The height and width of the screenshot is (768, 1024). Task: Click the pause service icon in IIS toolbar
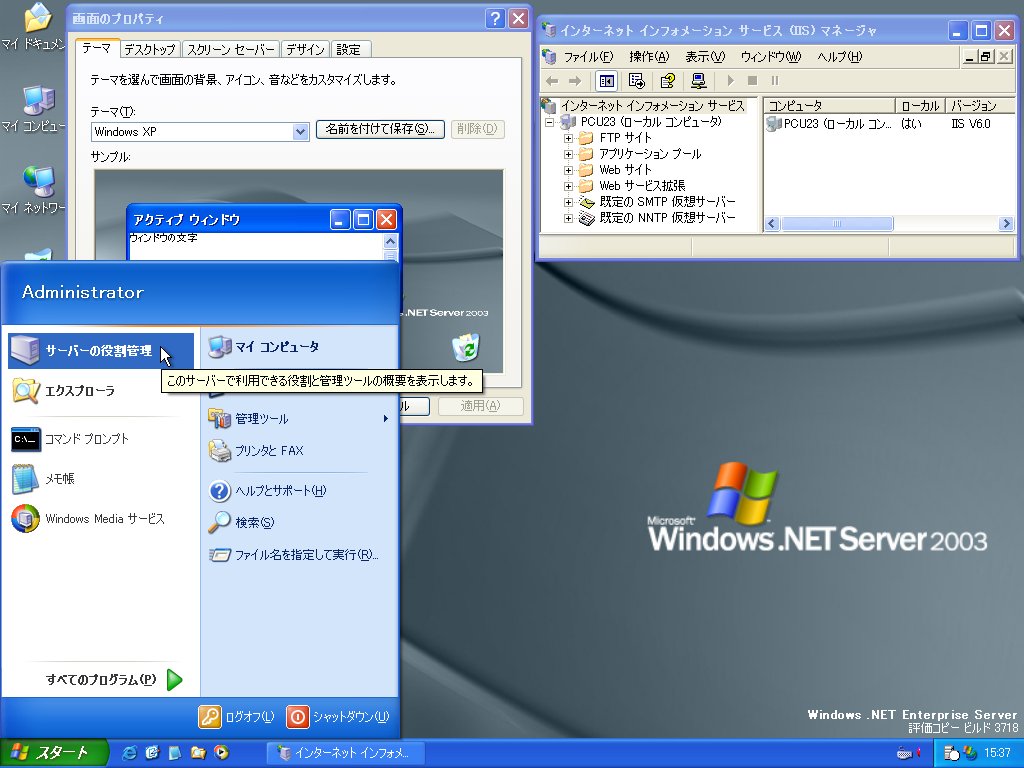click(x=775, y=81)
